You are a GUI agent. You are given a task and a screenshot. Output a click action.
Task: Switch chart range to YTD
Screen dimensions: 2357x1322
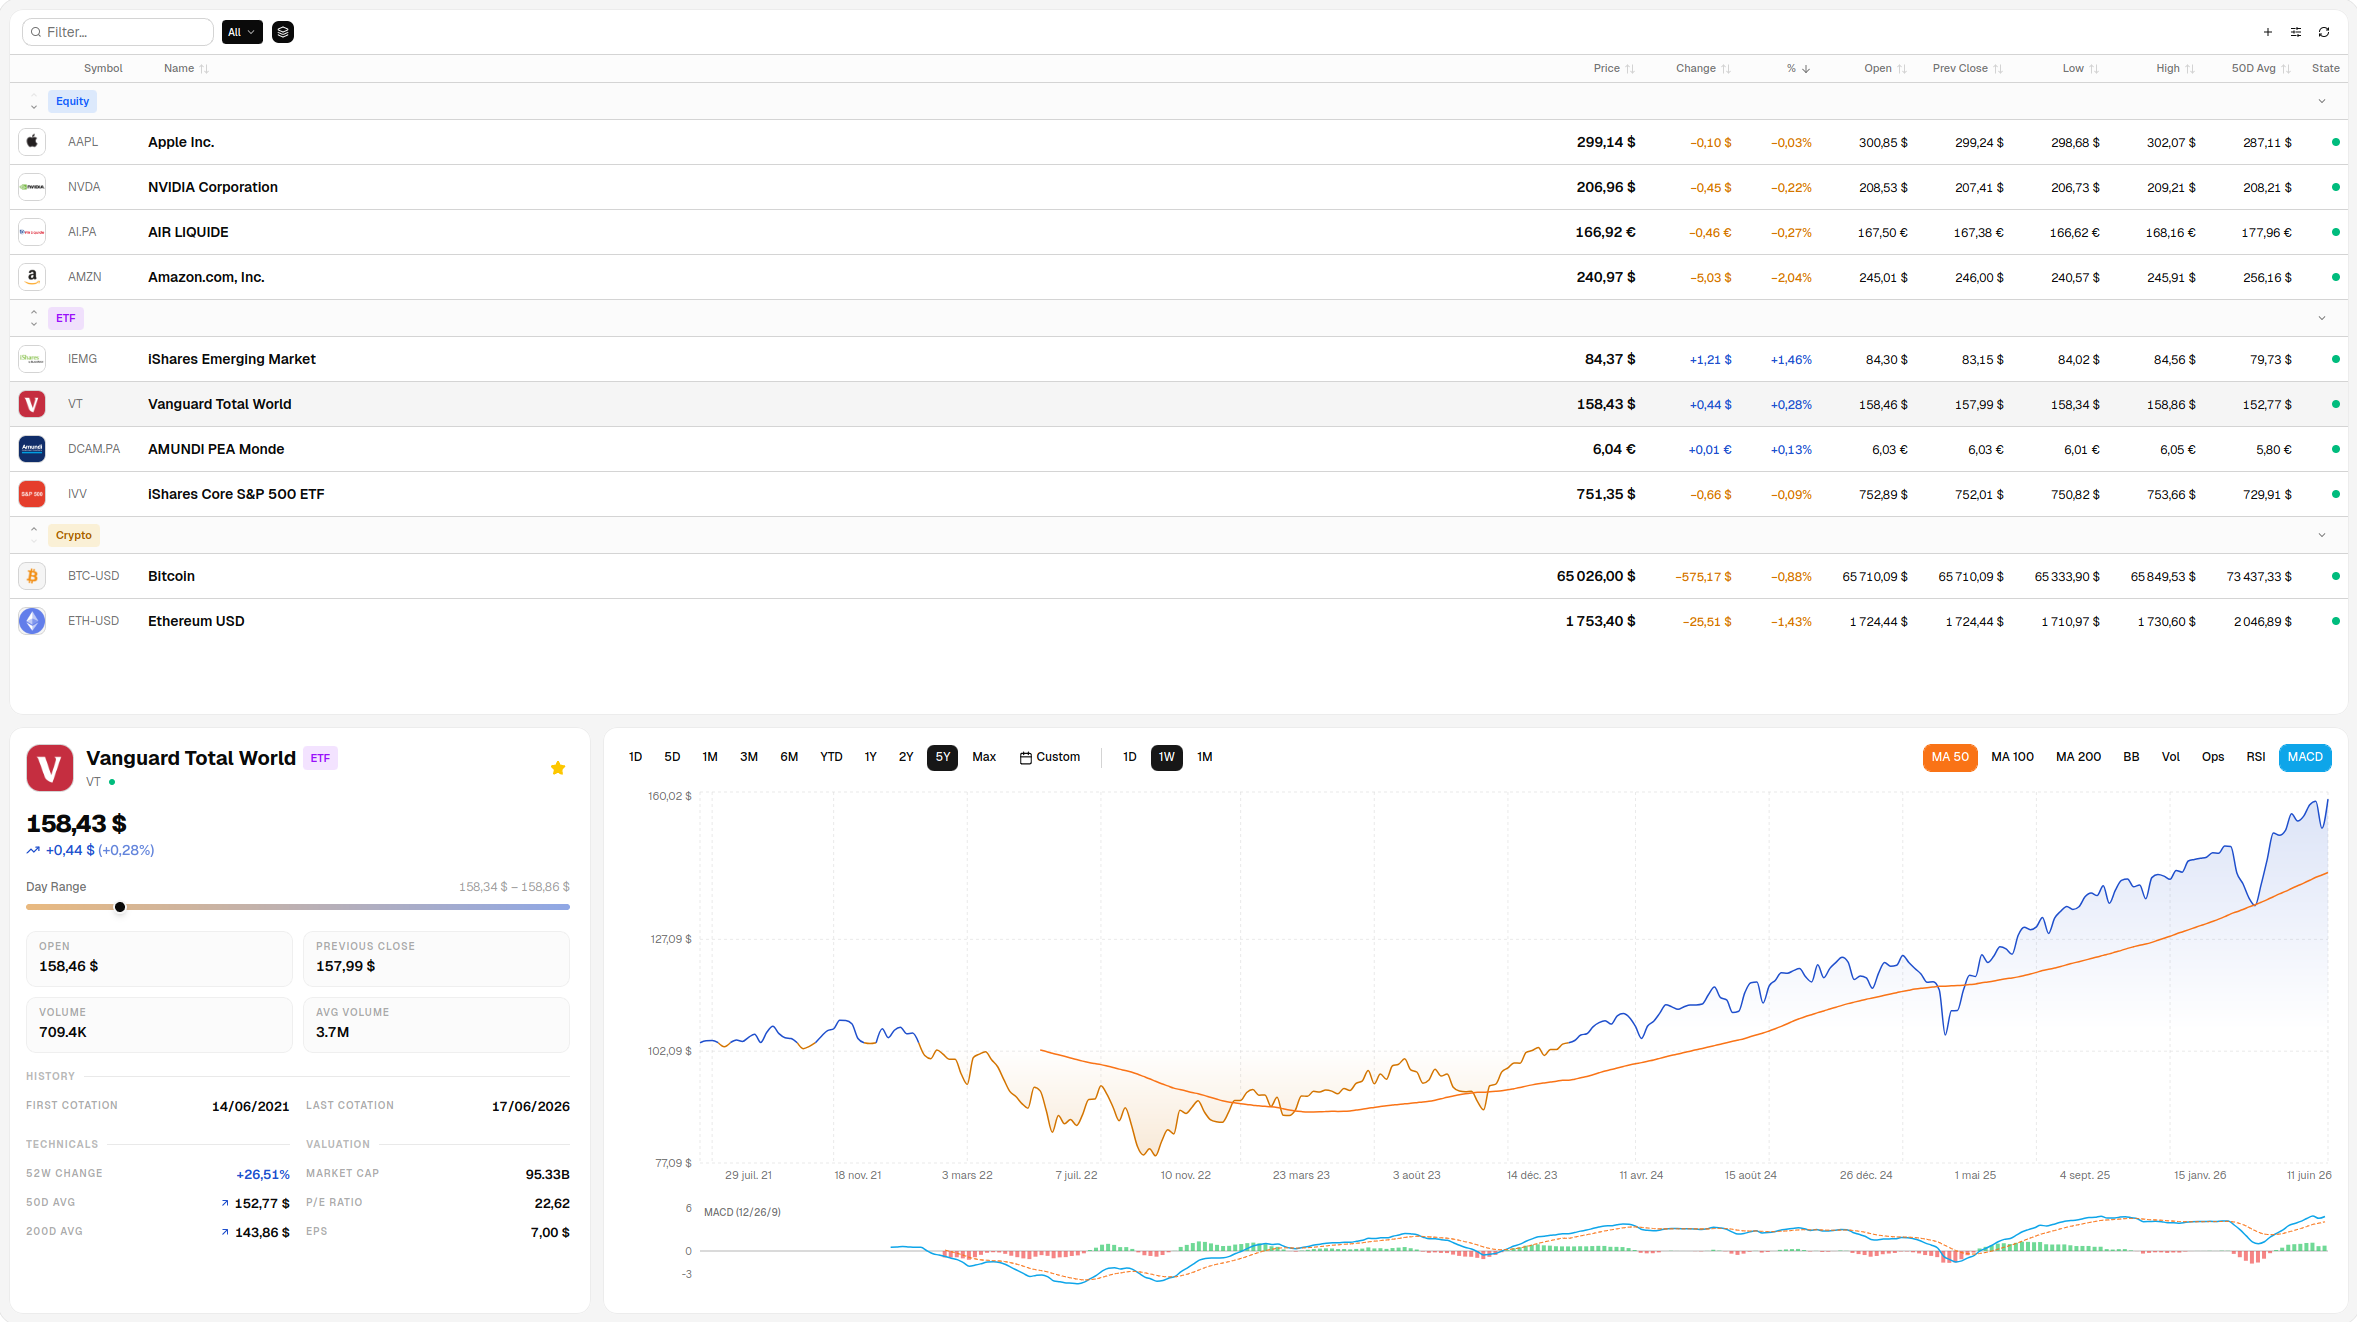831,757
